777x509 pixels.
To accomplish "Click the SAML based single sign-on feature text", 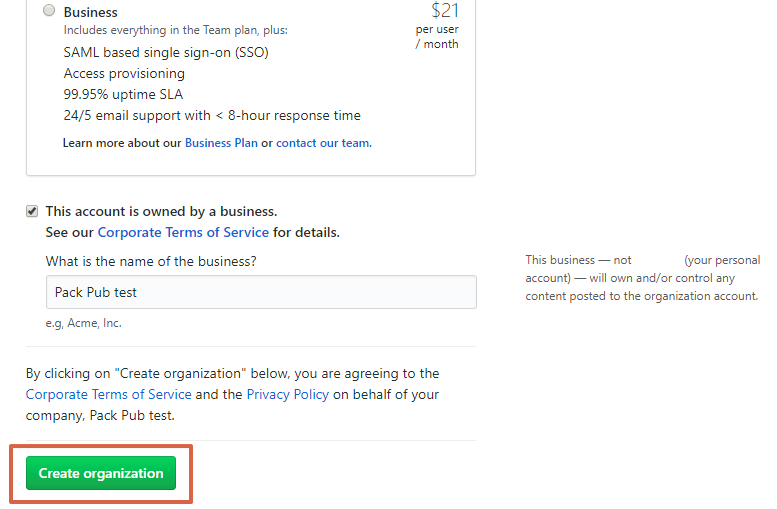I will [x=166, y=53].
